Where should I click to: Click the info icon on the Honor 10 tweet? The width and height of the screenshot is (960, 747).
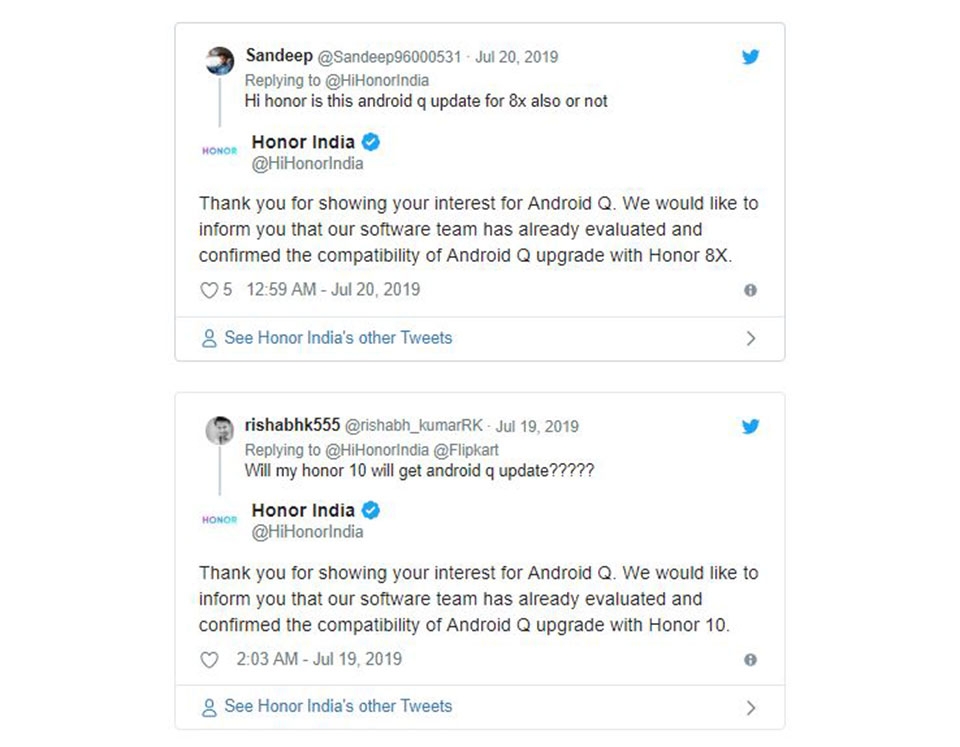750,659
